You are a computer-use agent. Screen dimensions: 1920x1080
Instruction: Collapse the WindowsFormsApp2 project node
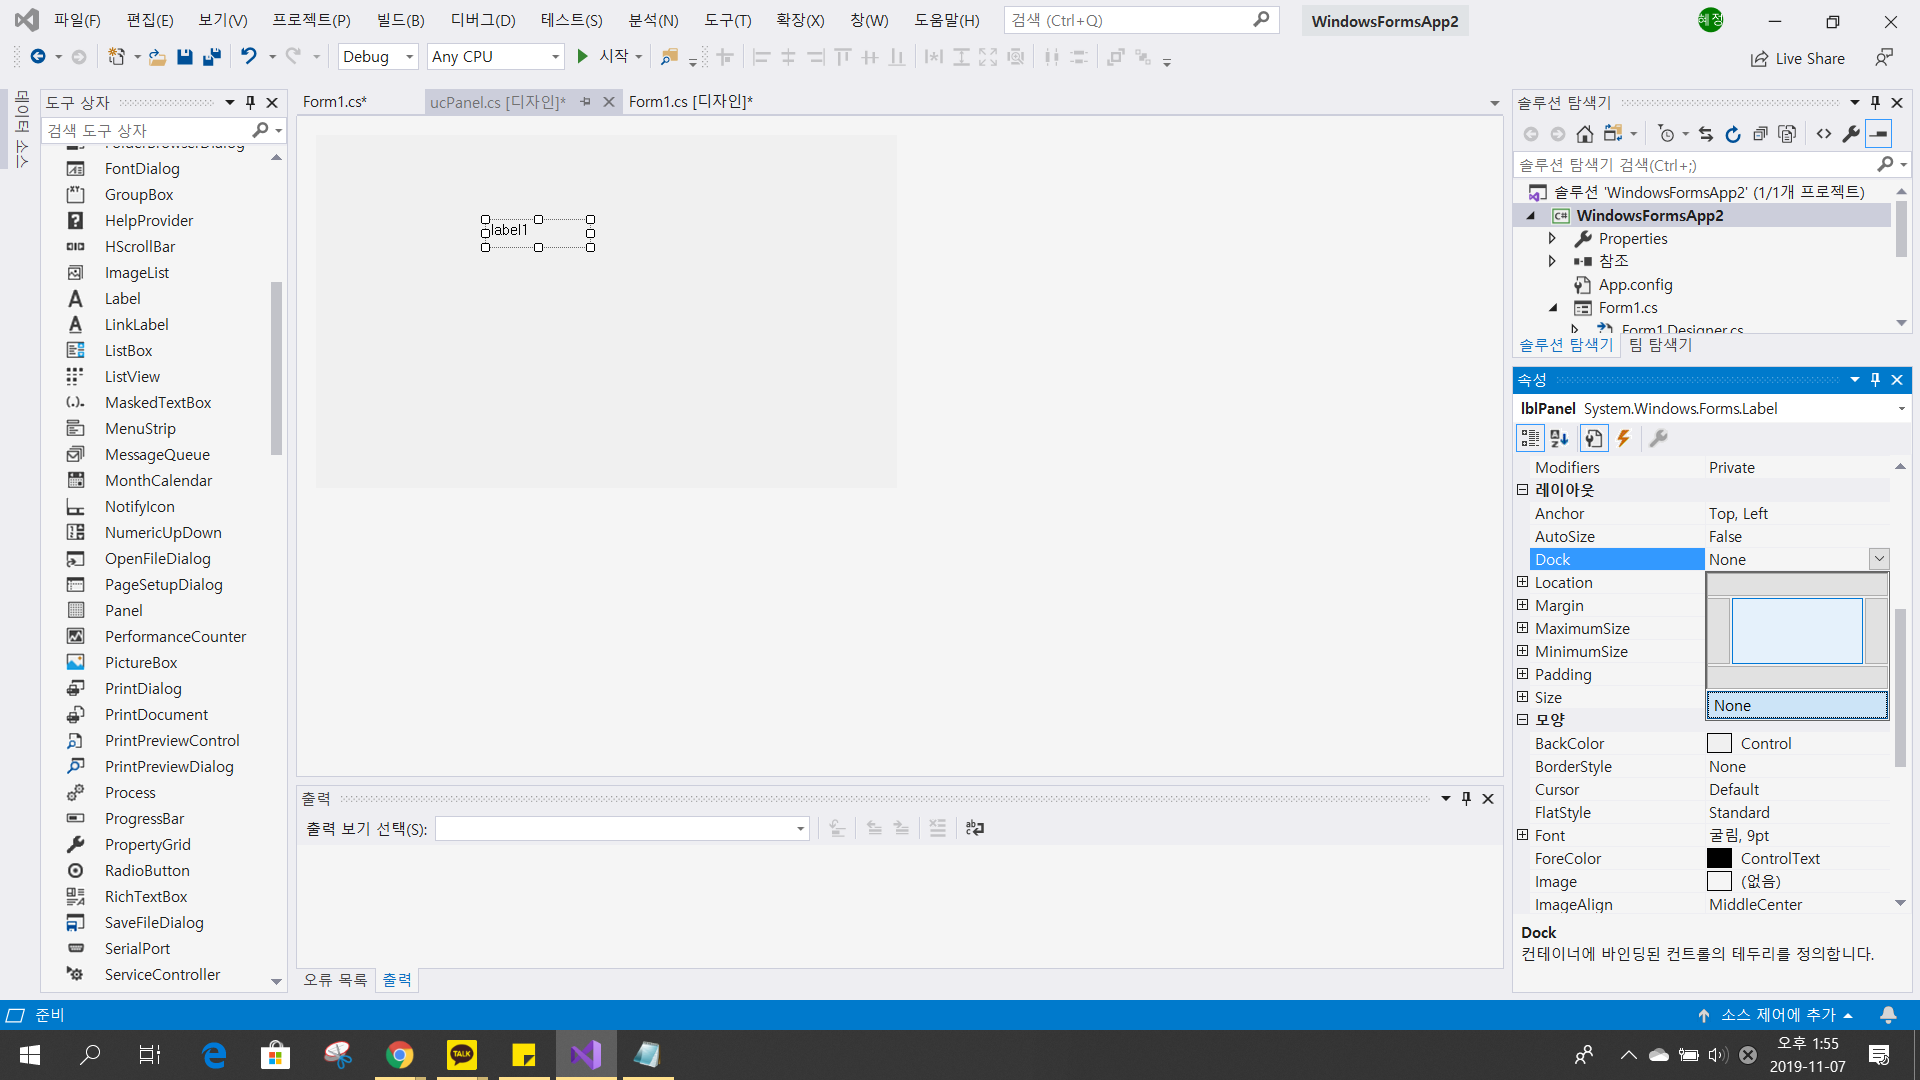(1530, 215)
